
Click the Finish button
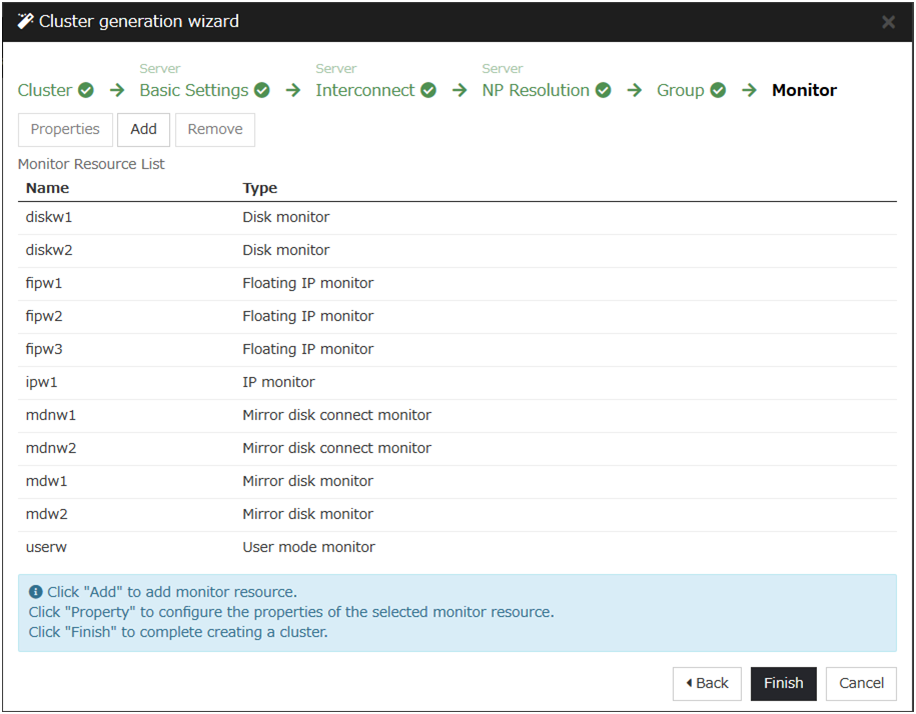tap(783, 683)
